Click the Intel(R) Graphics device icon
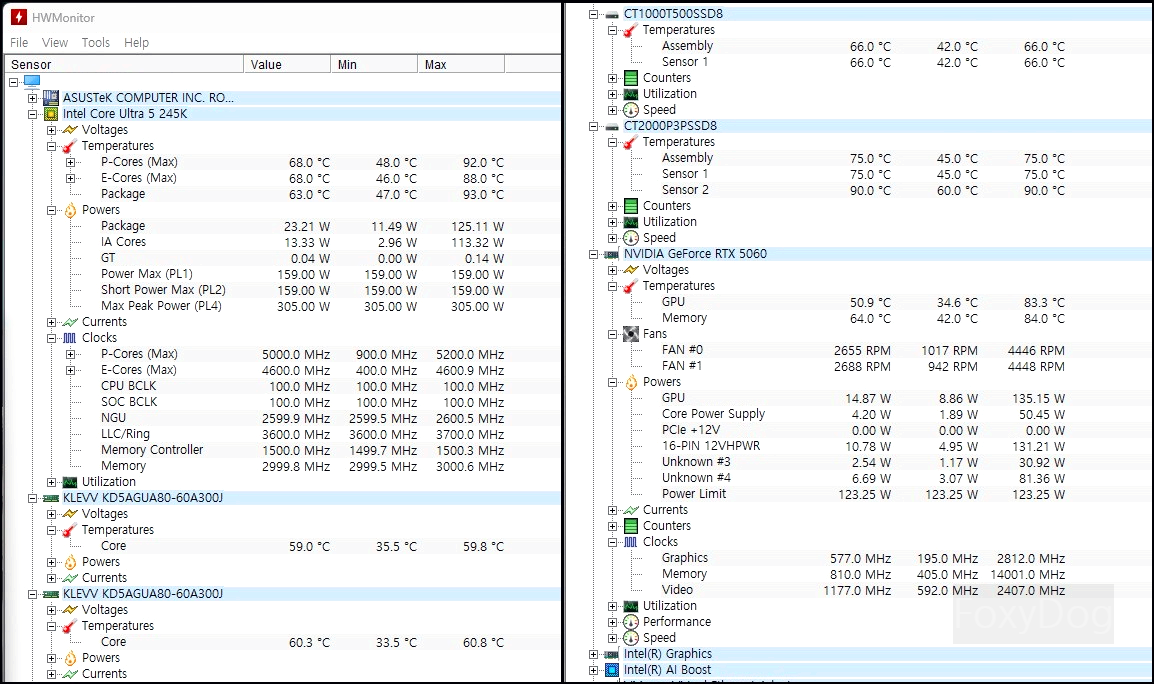Screen dimensions: 1154x684 (612, 654)
